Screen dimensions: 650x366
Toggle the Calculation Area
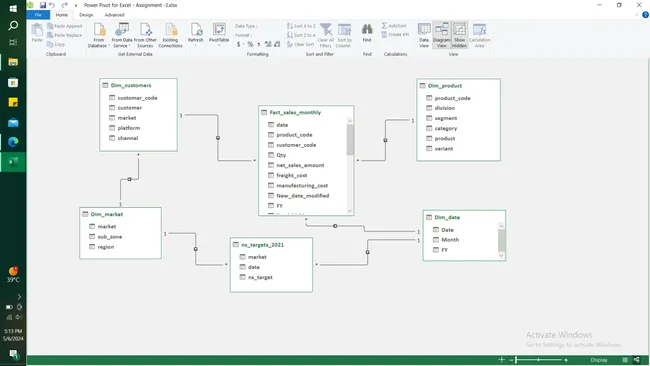click(480, 35)
